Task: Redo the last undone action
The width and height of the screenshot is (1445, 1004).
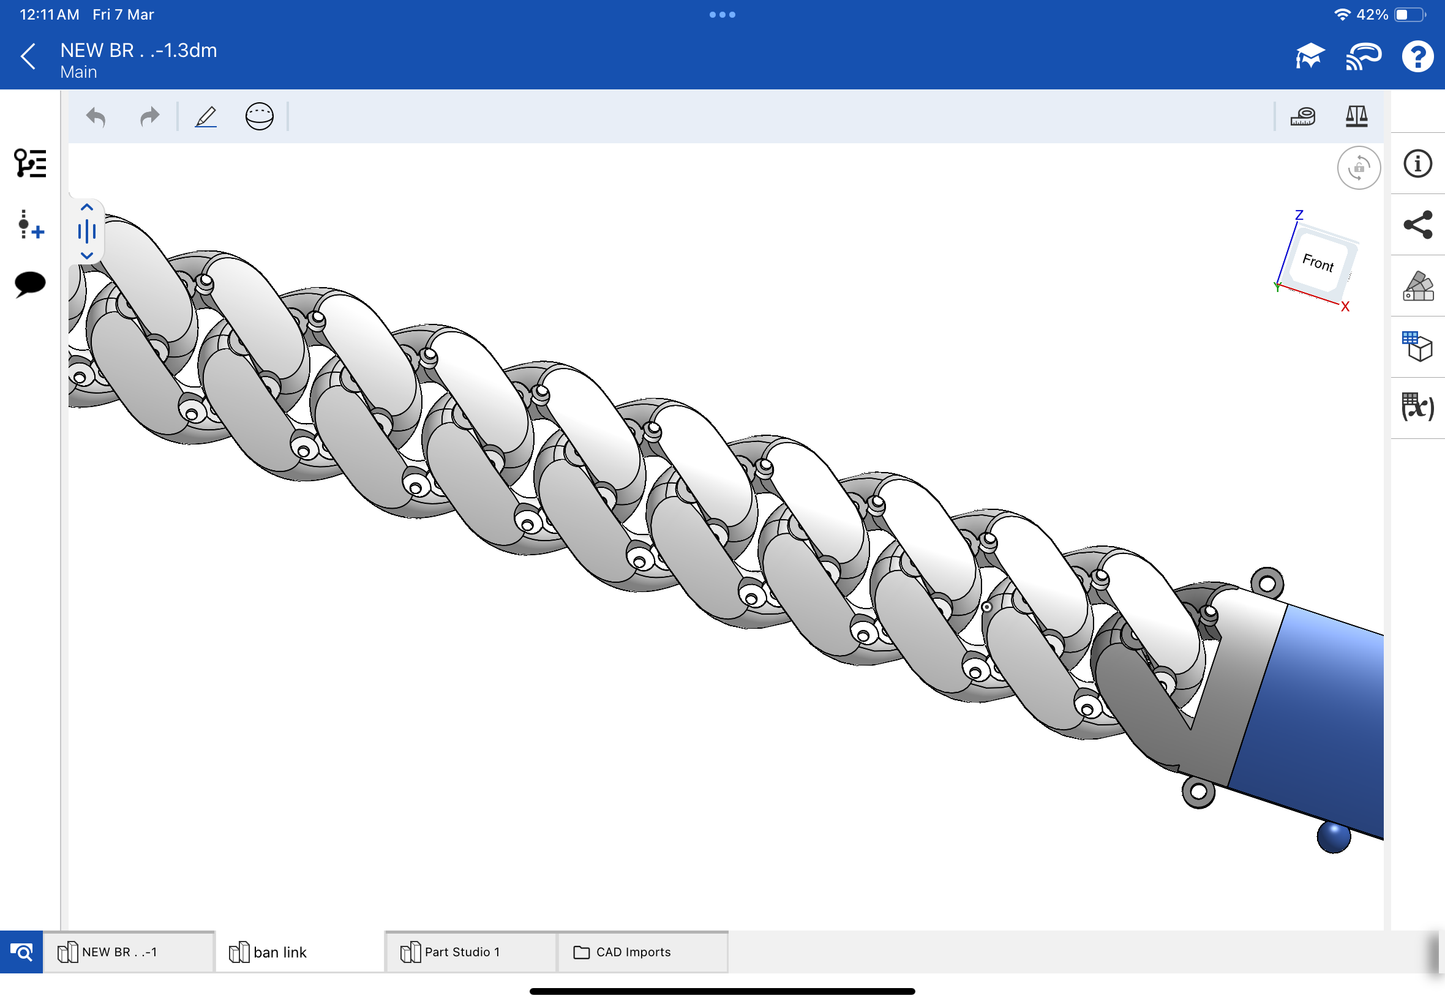Action: point(149,117)
